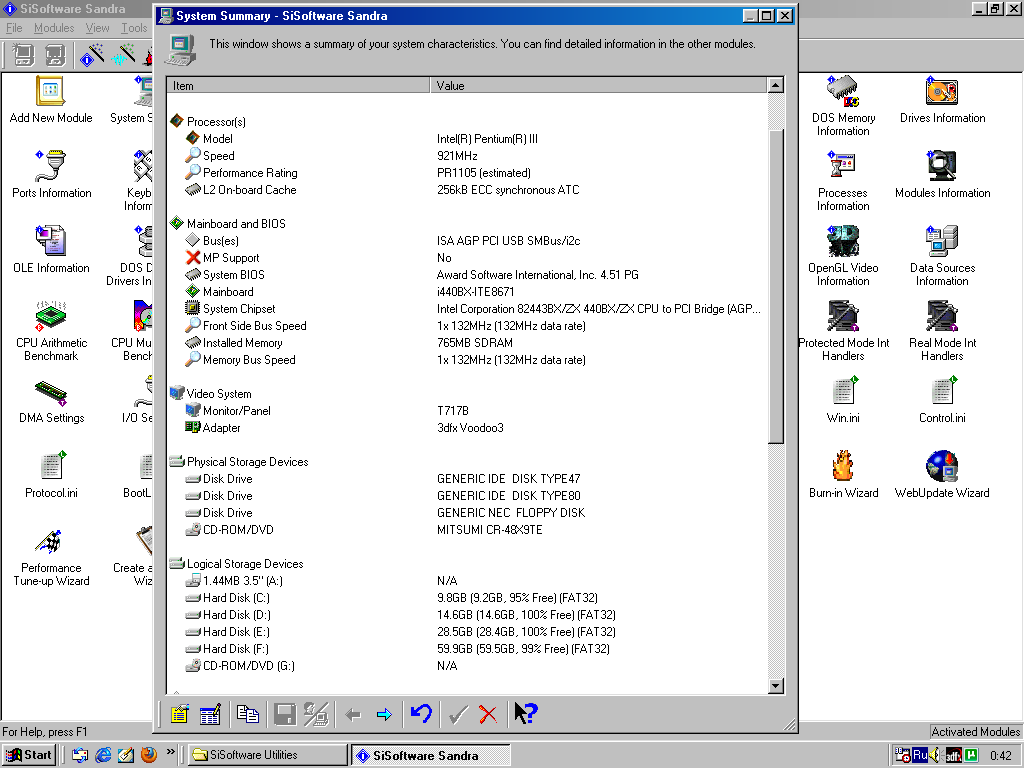Switch to SiSoftware Utilities taskbar button
The image size is (1024, 768).
[266, 755]
